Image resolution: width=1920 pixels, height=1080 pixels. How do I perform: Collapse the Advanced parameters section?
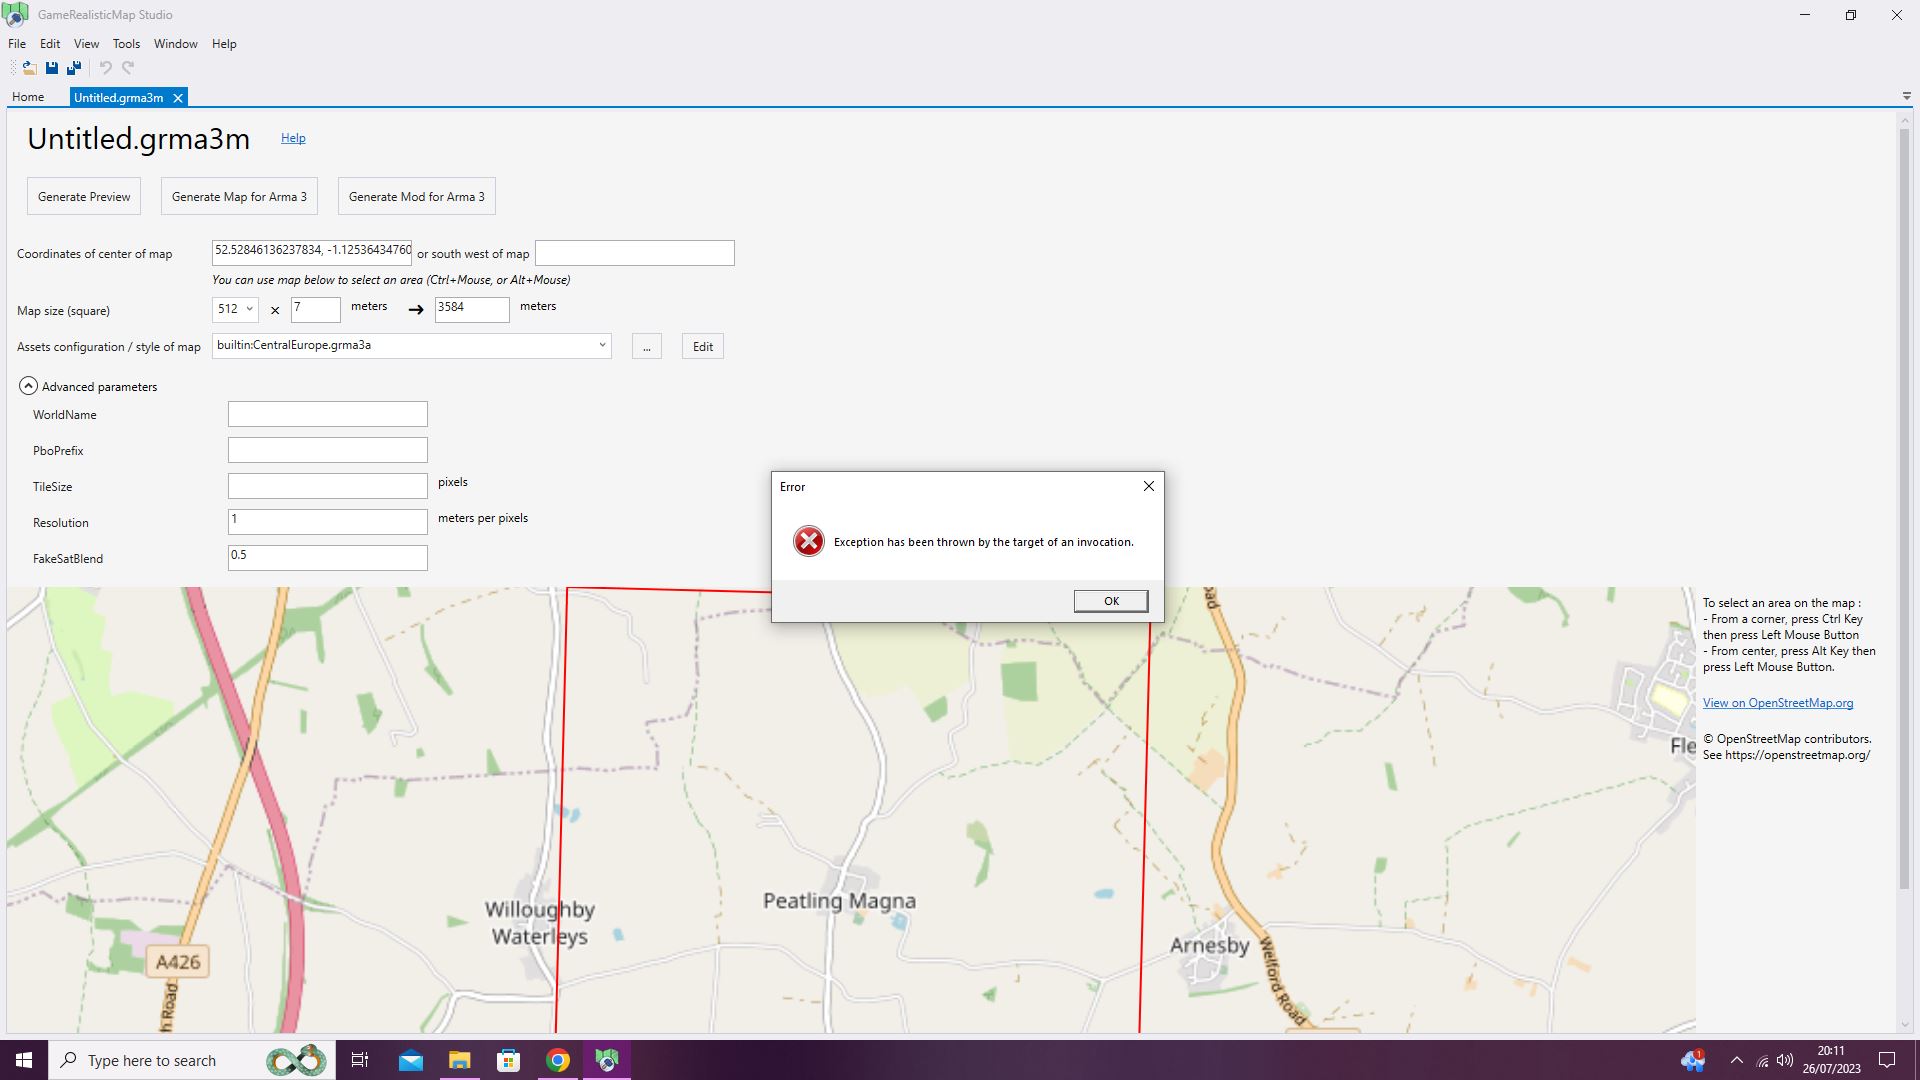click(x=28, y=386)
